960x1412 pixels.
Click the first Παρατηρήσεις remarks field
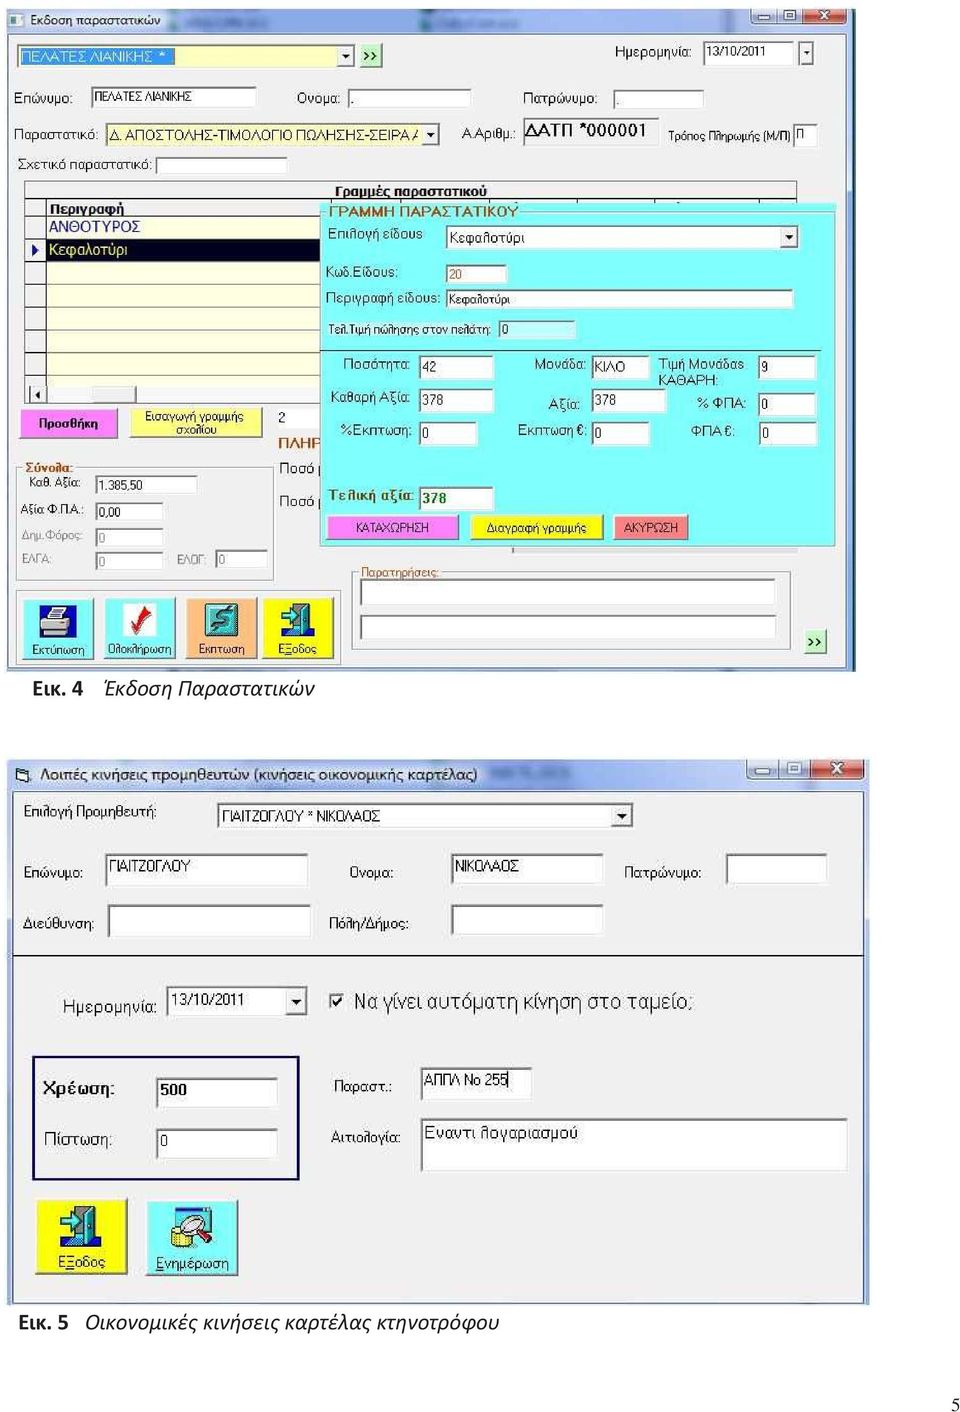pyautogui.click(x=568, y=593)
